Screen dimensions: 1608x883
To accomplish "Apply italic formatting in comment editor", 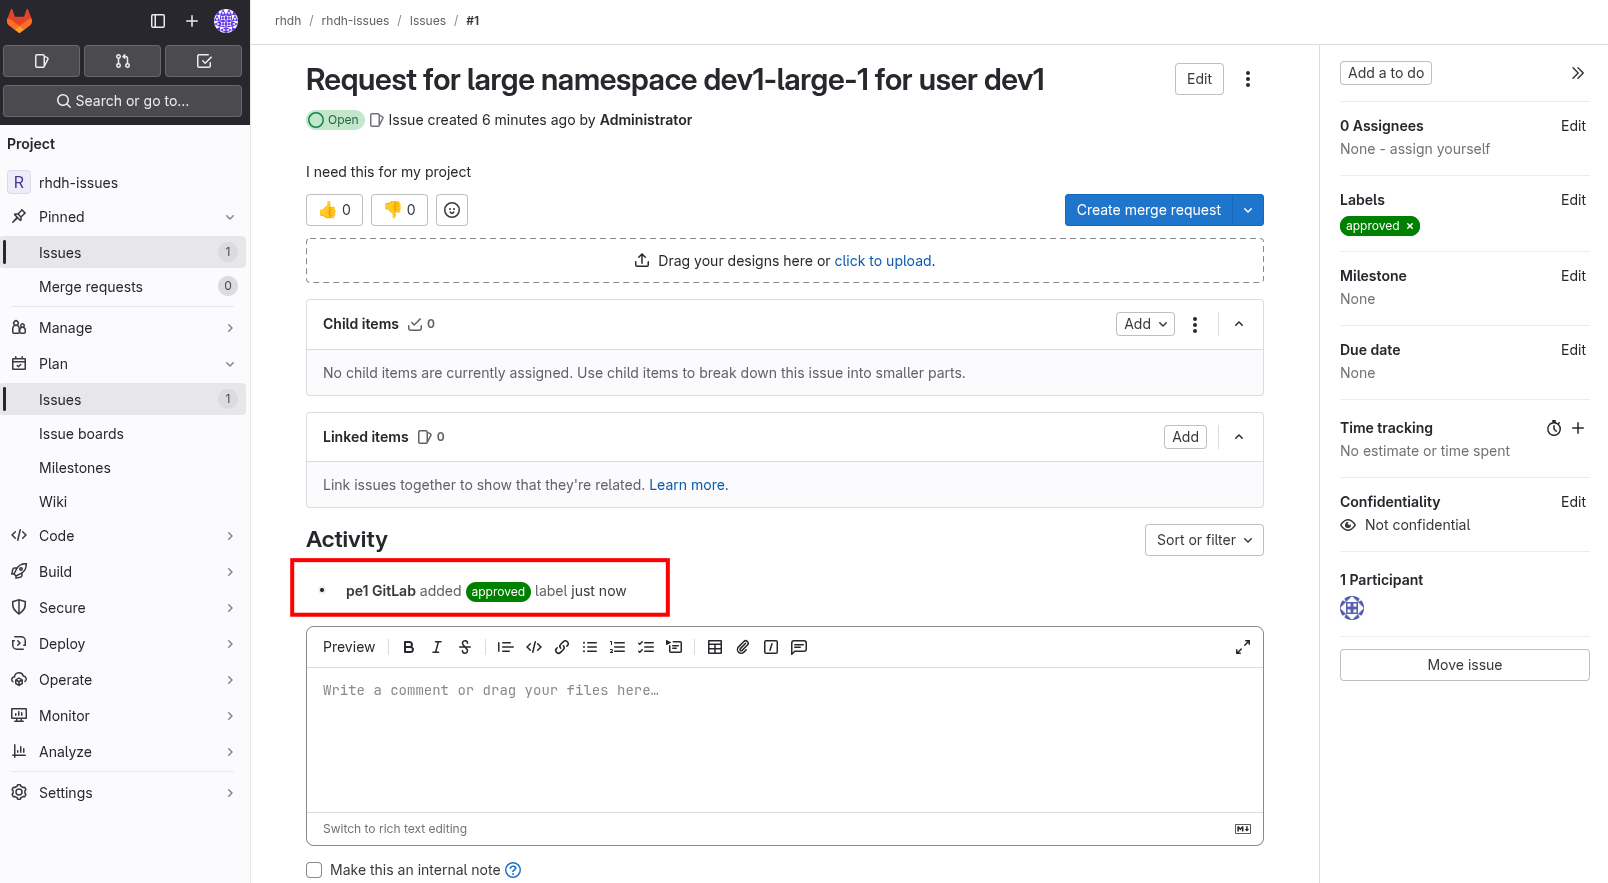I will click(x=437, y=647).
